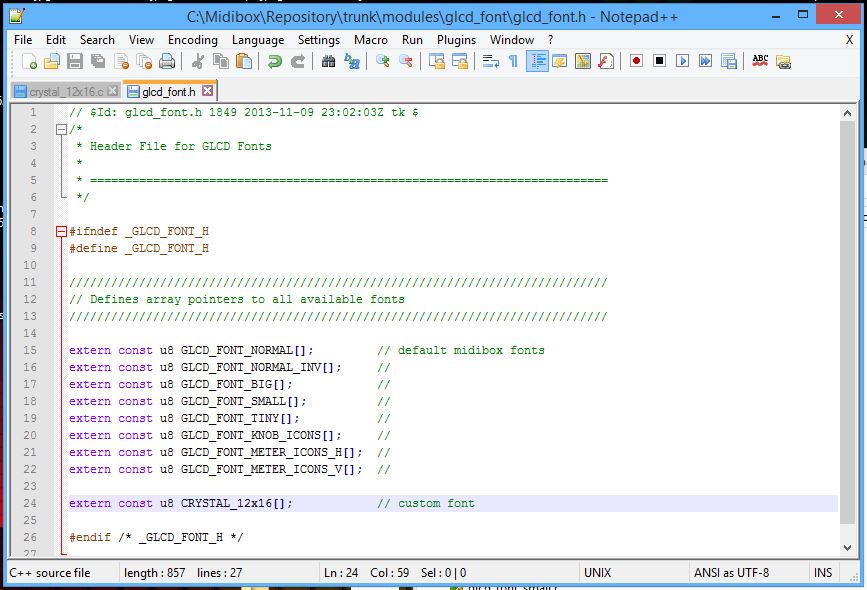Collapse the comment block fold at line 2
Screen dimensions: 867x590
click(61, 129)
